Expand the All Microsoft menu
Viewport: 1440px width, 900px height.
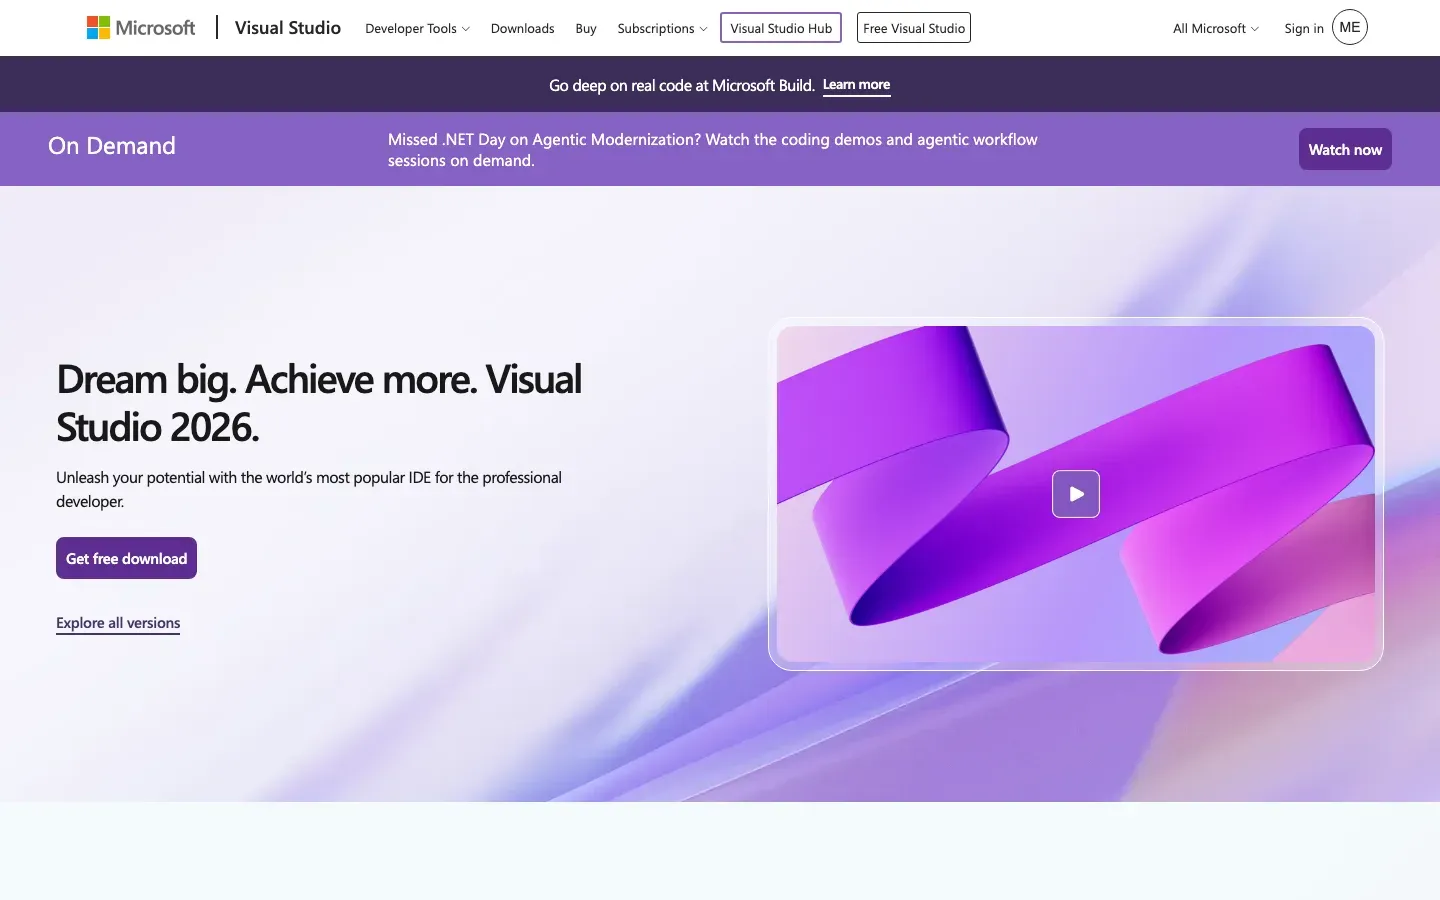[1216, 28]
